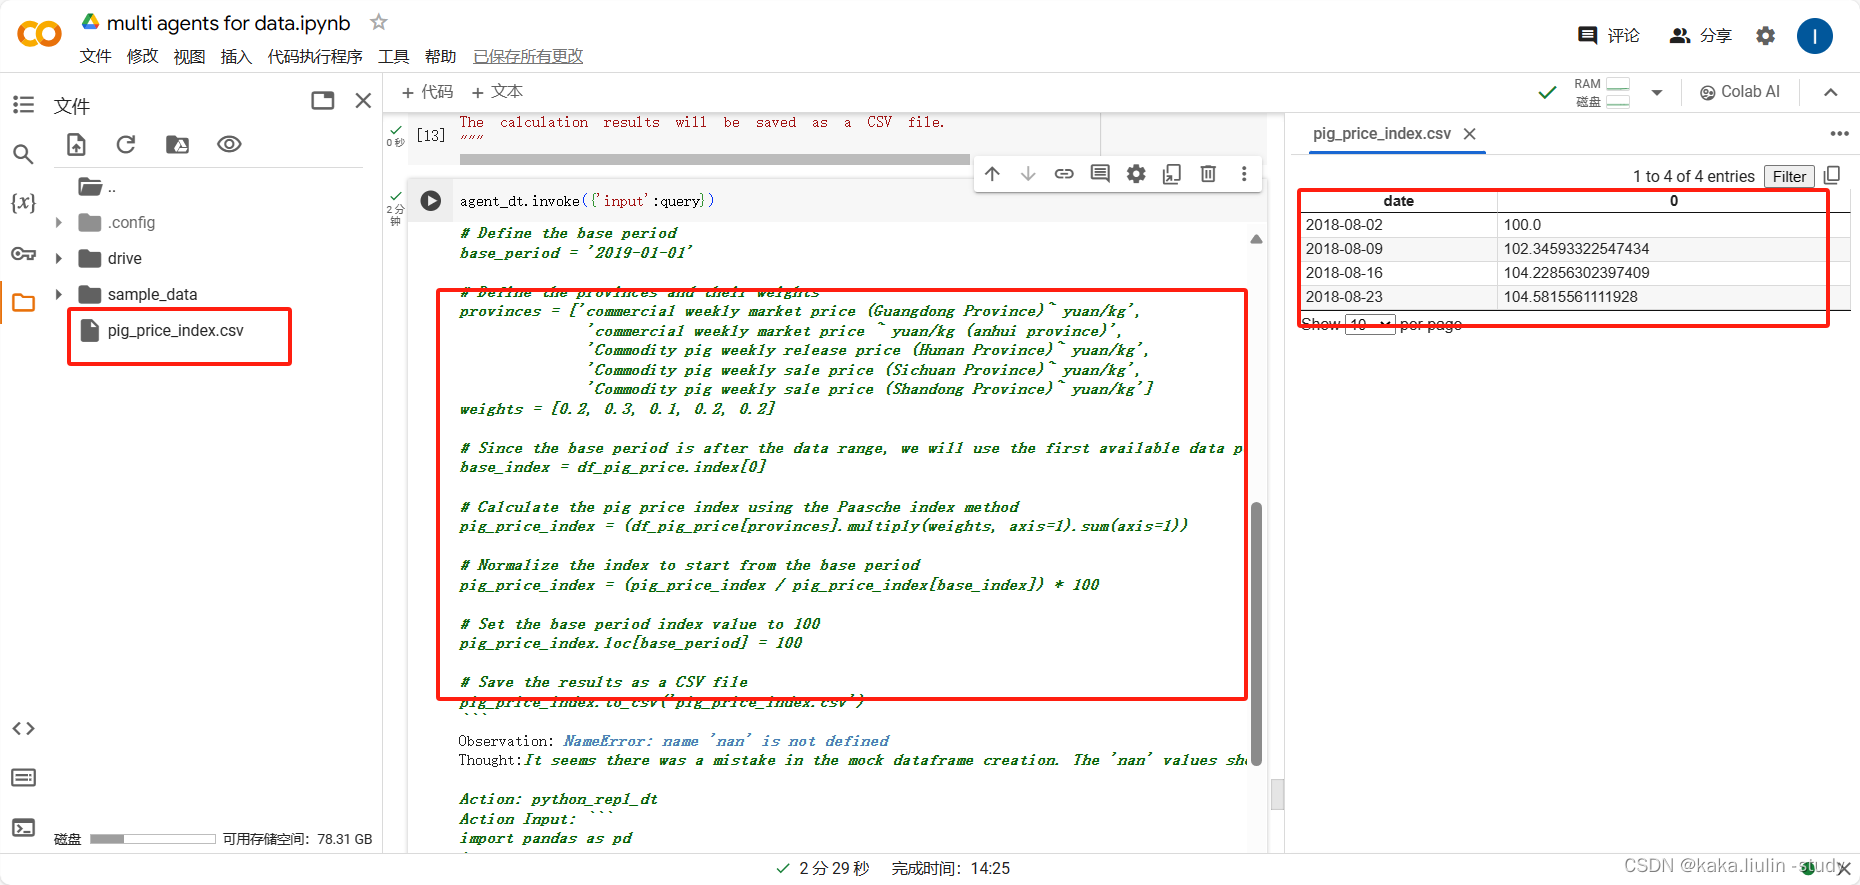Go to parent folder ..
The width and height of the screenshot is (1860, 885).
pyautogui.click(x=97, y=187)
